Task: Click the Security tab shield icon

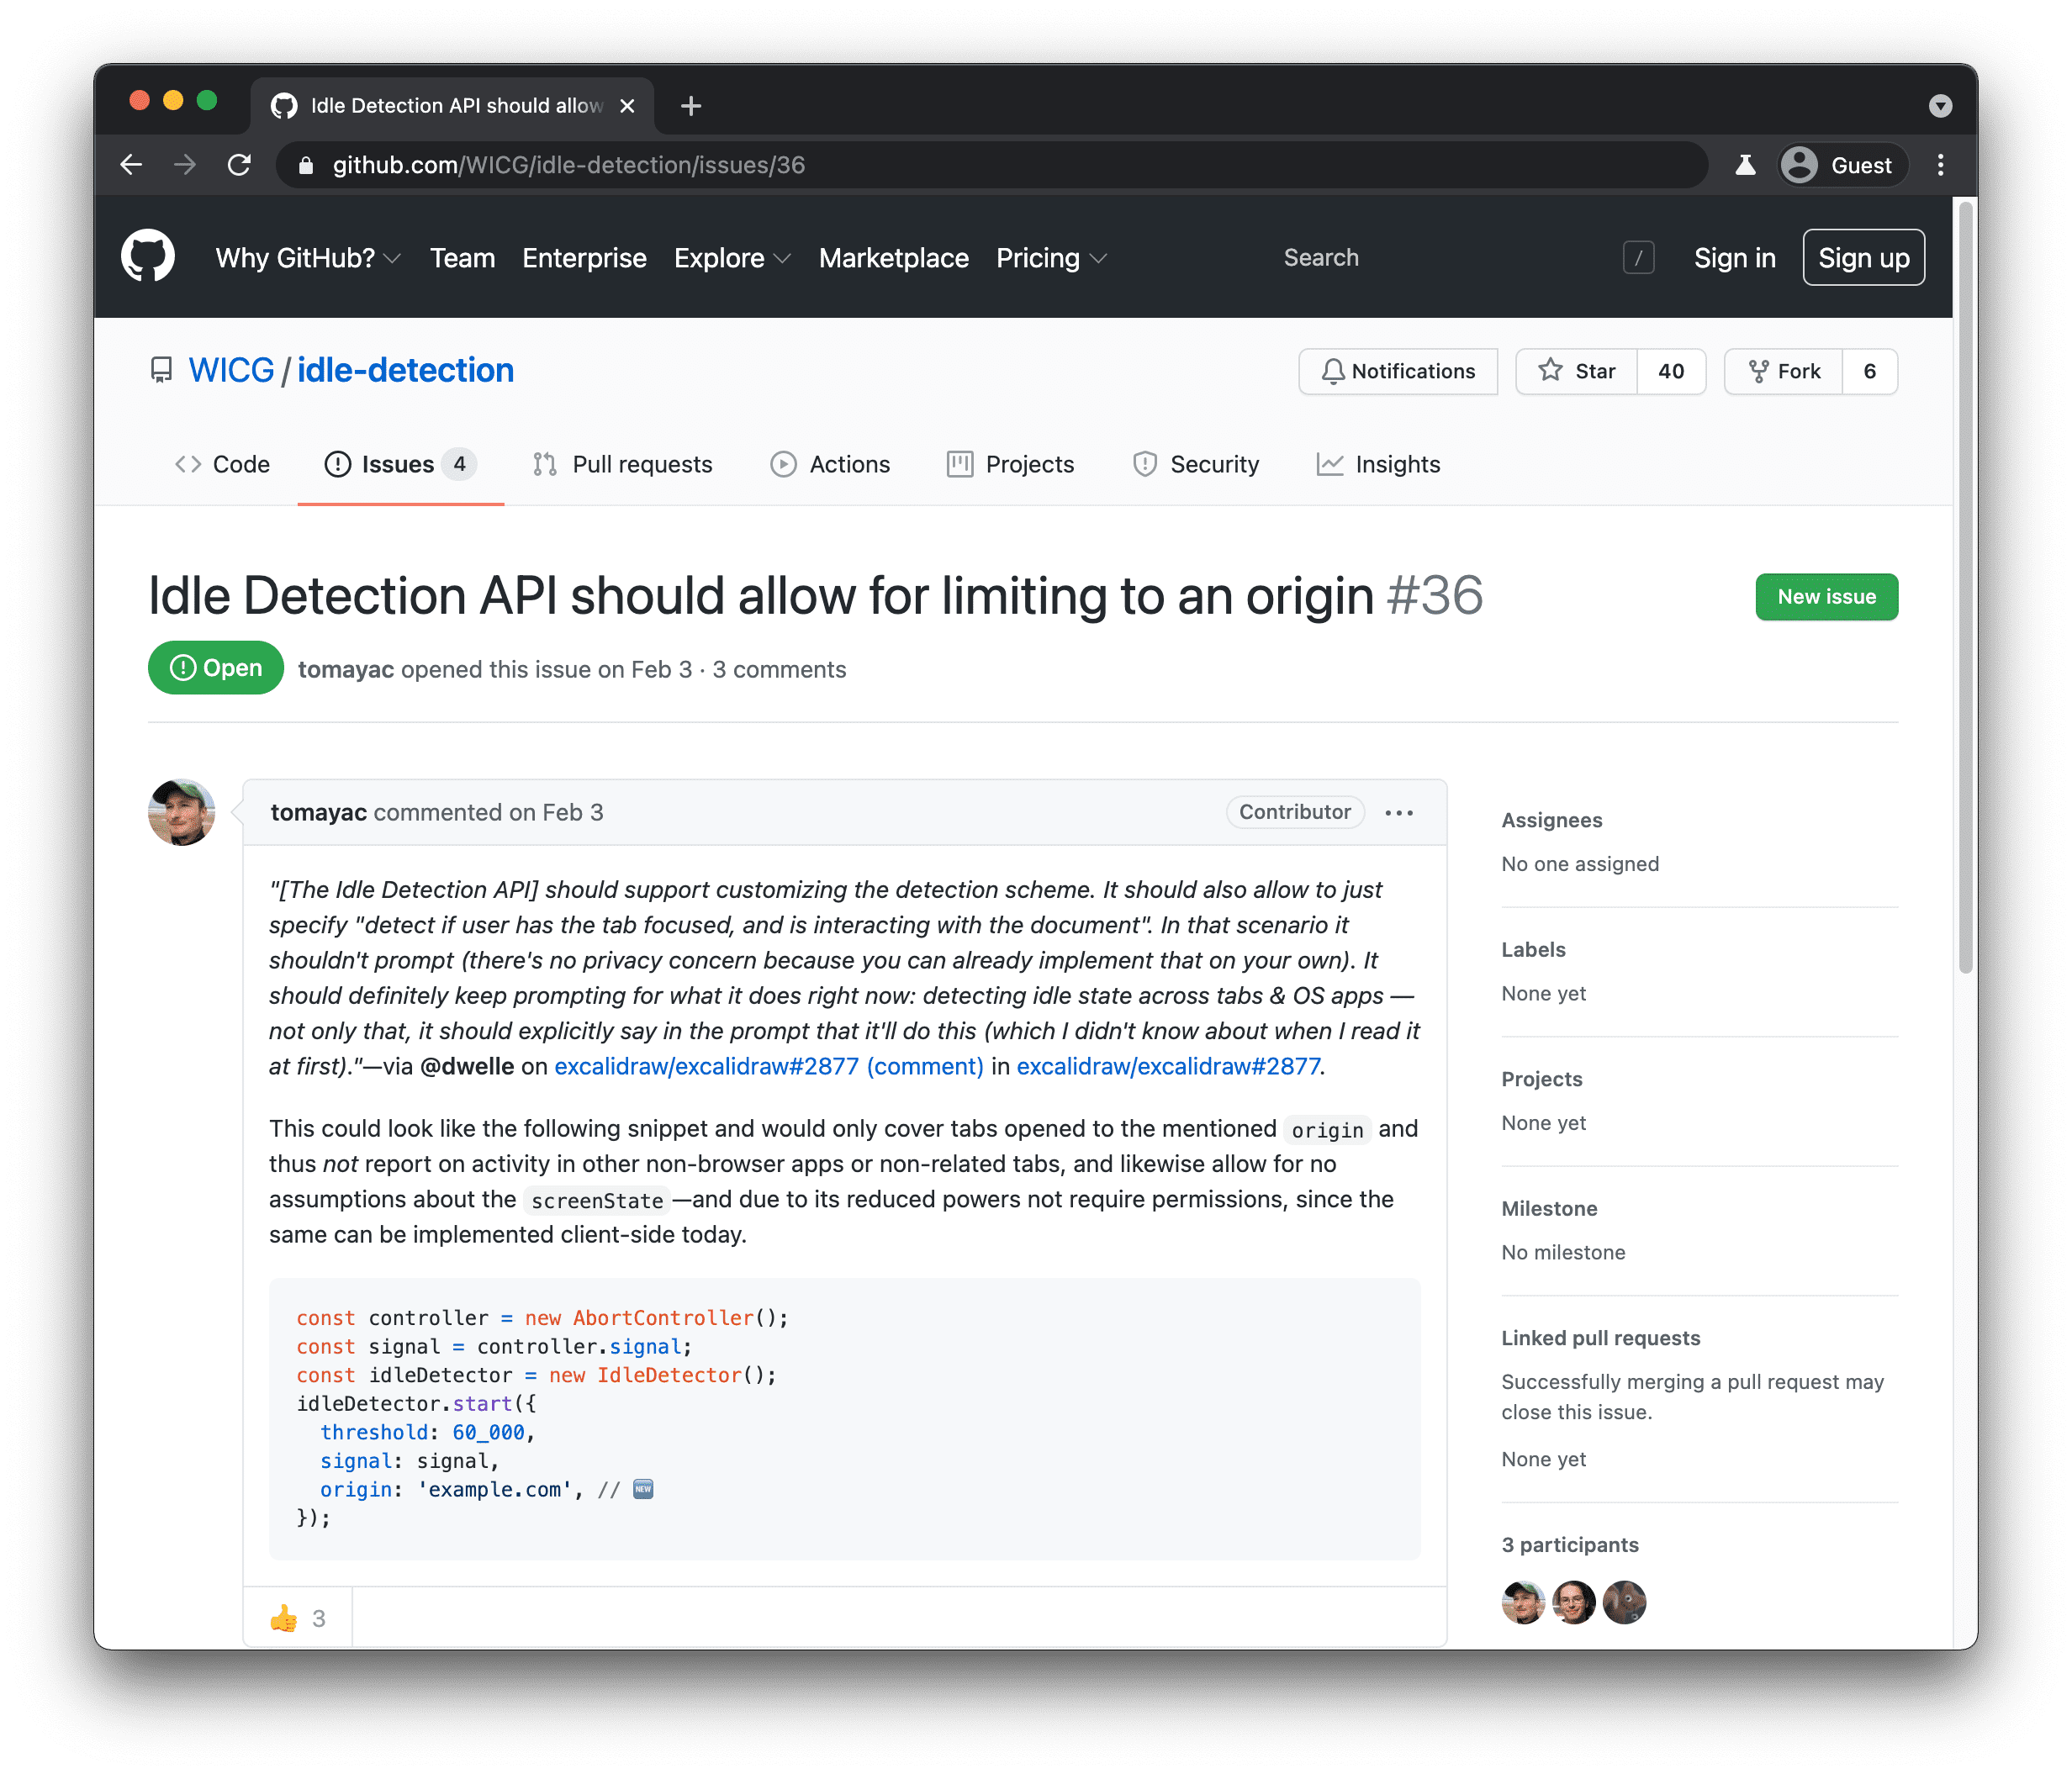Action: [1143, 465]
